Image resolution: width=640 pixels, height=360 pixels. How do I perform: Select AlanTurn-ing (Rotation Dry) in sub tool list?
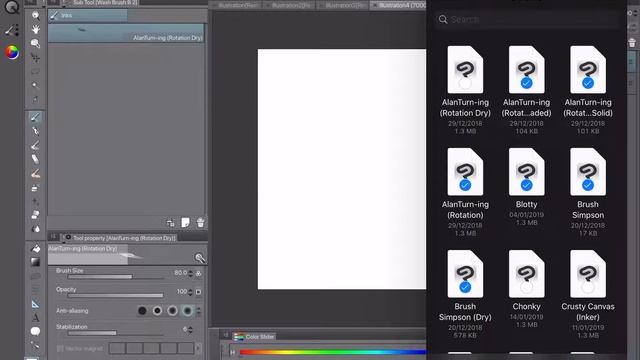pyautogui.click(x=126, y=33)
